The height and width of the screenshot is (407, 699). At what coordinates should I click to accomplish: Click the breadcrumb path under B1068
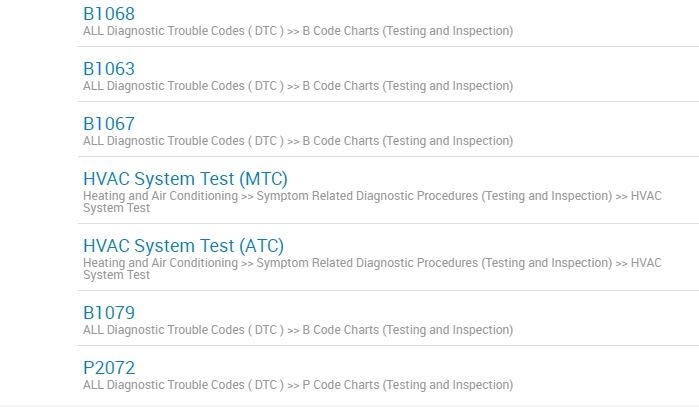click(298, 31)
